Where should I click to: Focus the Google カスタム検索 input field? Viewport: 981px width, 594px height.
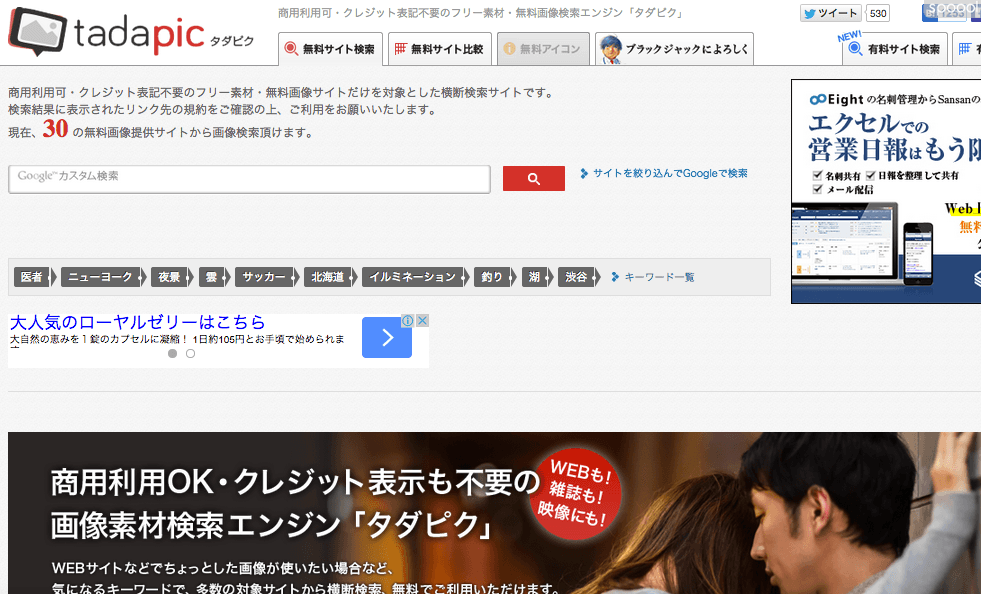pyautogui.click(x=249, y=179)
